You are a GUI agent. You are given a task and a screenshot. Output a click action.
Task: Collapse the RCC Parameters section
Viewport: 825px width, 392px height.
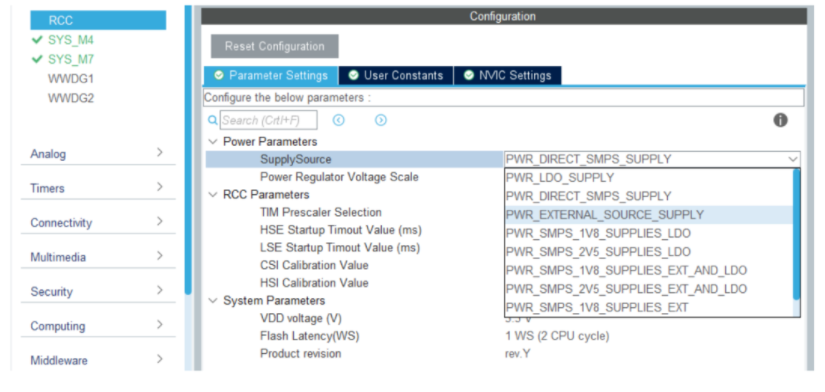213,195
